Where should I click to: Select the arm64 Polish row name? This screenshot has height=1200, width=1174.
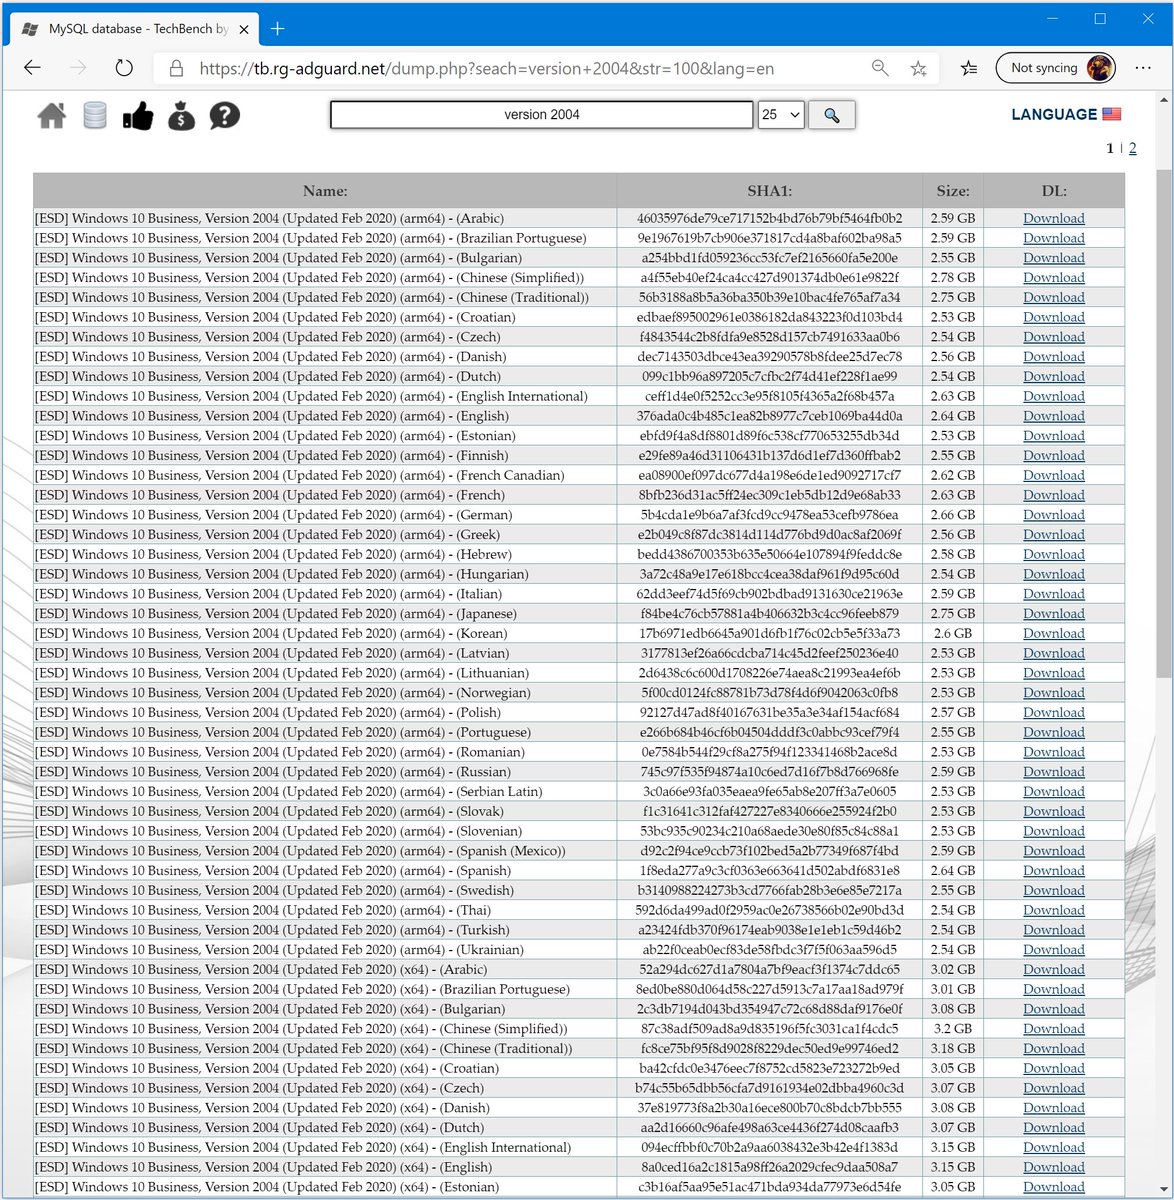pyautogui.click(x=268, y=712)
